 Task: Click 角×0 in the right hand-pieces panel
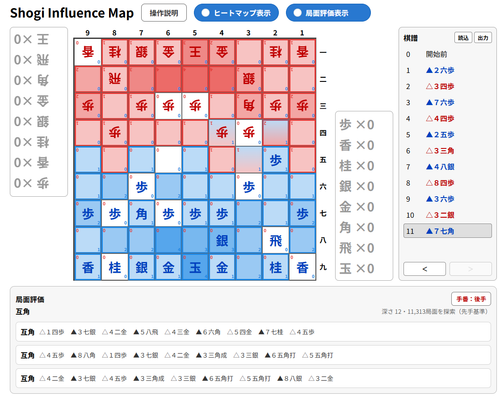pos(357,227)
